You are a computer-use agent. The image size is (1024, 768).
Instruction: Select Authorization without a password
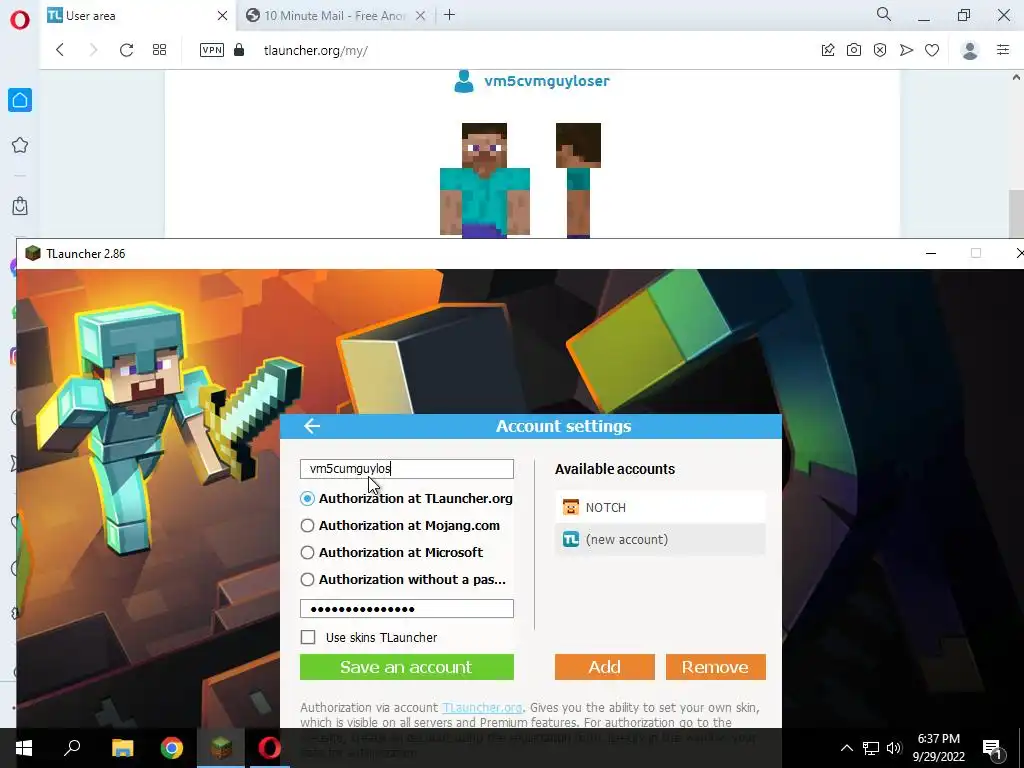403,579
